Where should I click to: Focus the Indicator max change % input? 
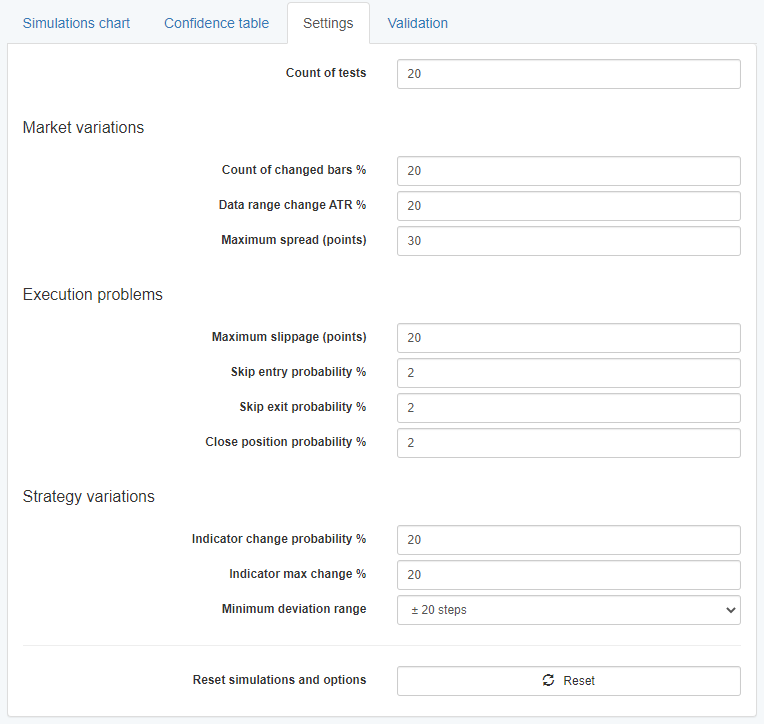tap(568, 575)
